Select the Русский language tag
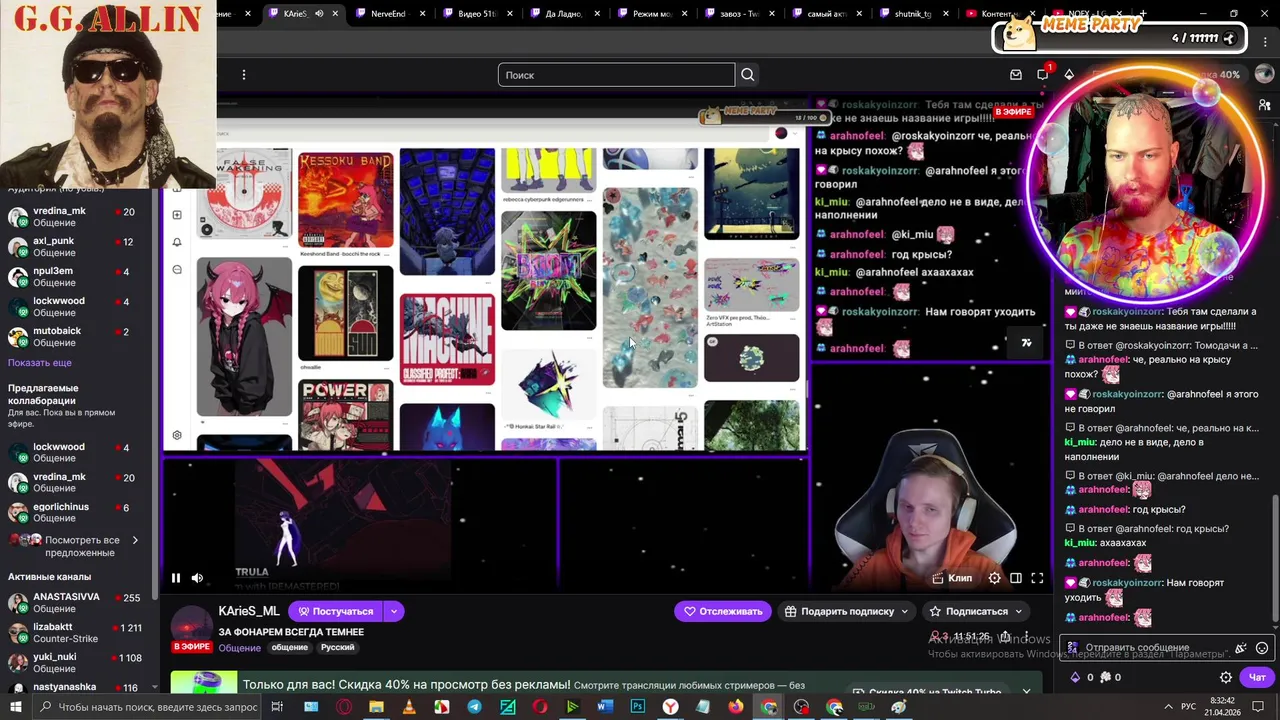The width and height of the screenshot is (1280, 720). (x=337, y=647)
